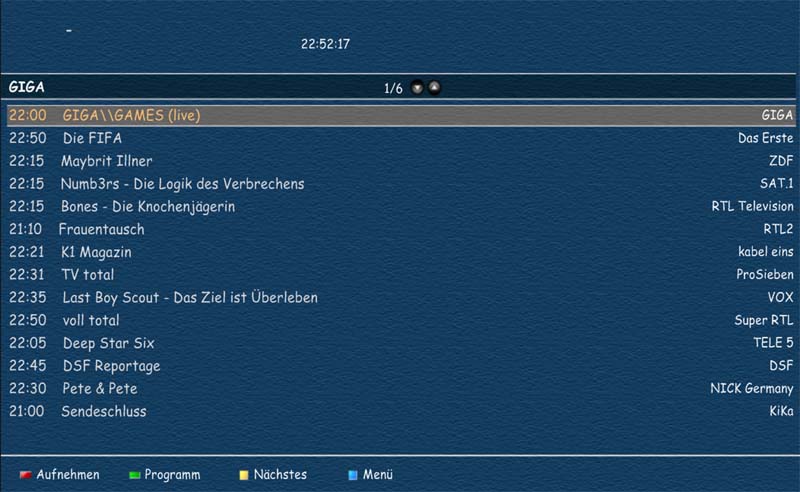Click the blue Menü key icon
800x492 pixels.
353,475
